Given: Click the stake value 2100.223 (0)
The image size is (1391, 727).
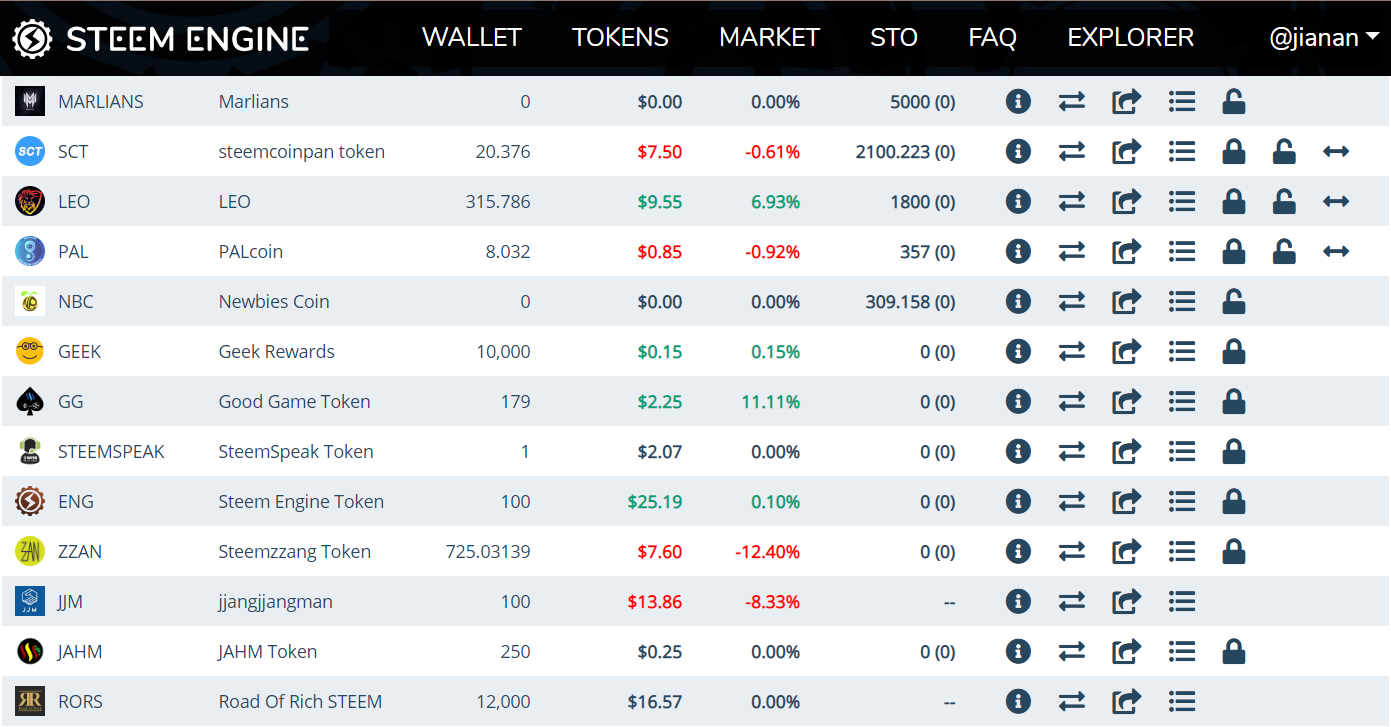Looking at the screenshot, I should point(906,152).
